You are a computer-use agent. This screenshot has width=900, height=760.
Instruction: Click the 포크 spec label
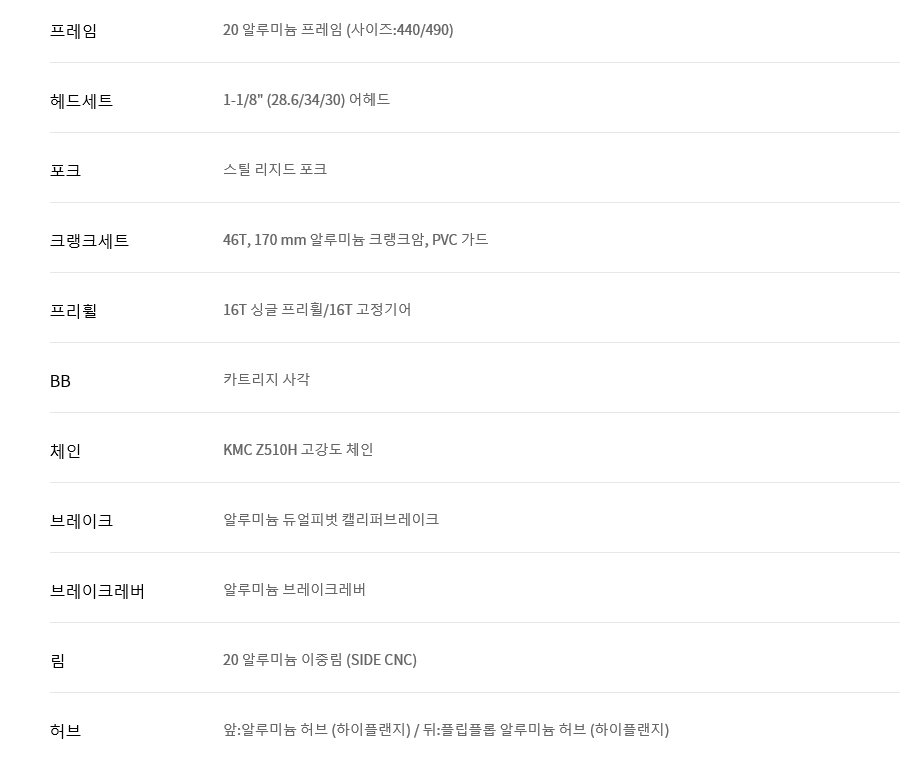[x=65, y=170]
